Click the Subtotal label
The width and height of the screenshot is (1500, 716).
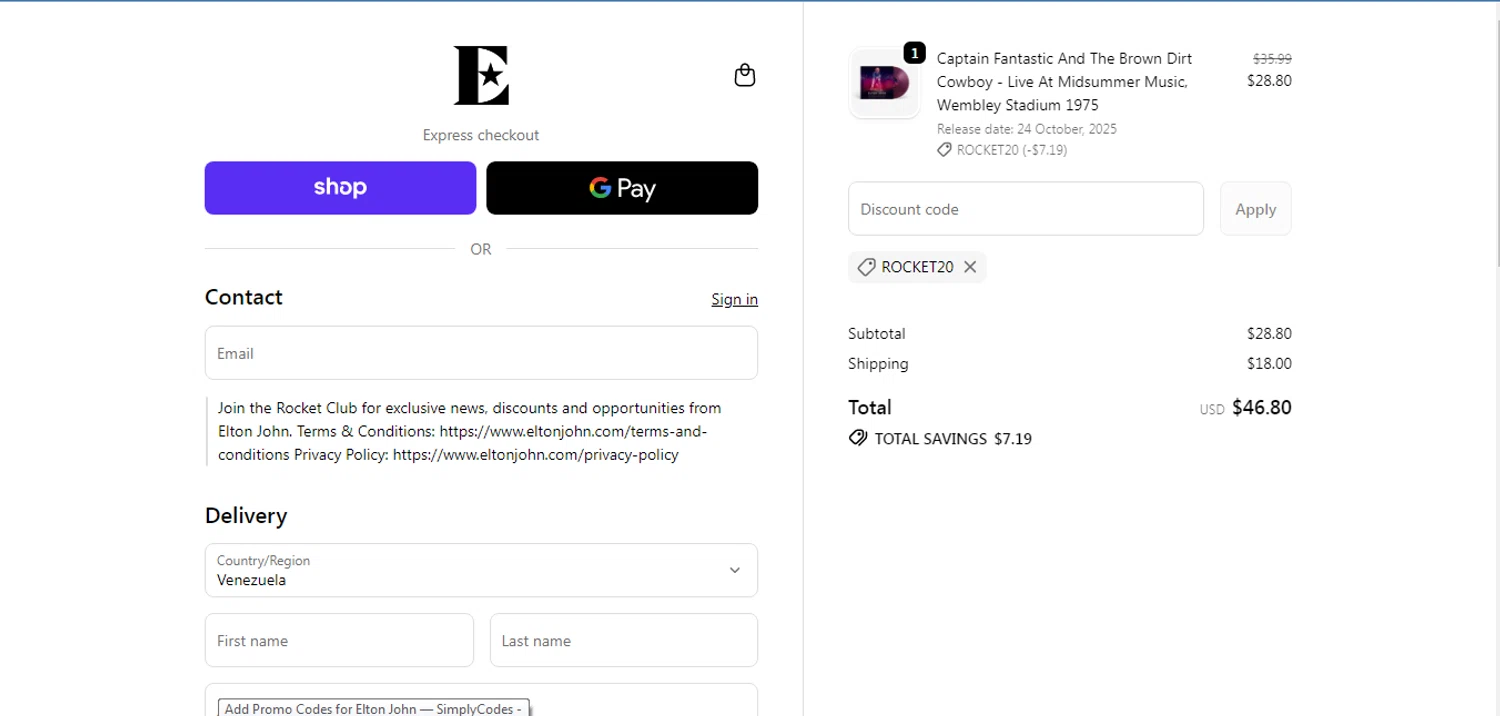877,333
